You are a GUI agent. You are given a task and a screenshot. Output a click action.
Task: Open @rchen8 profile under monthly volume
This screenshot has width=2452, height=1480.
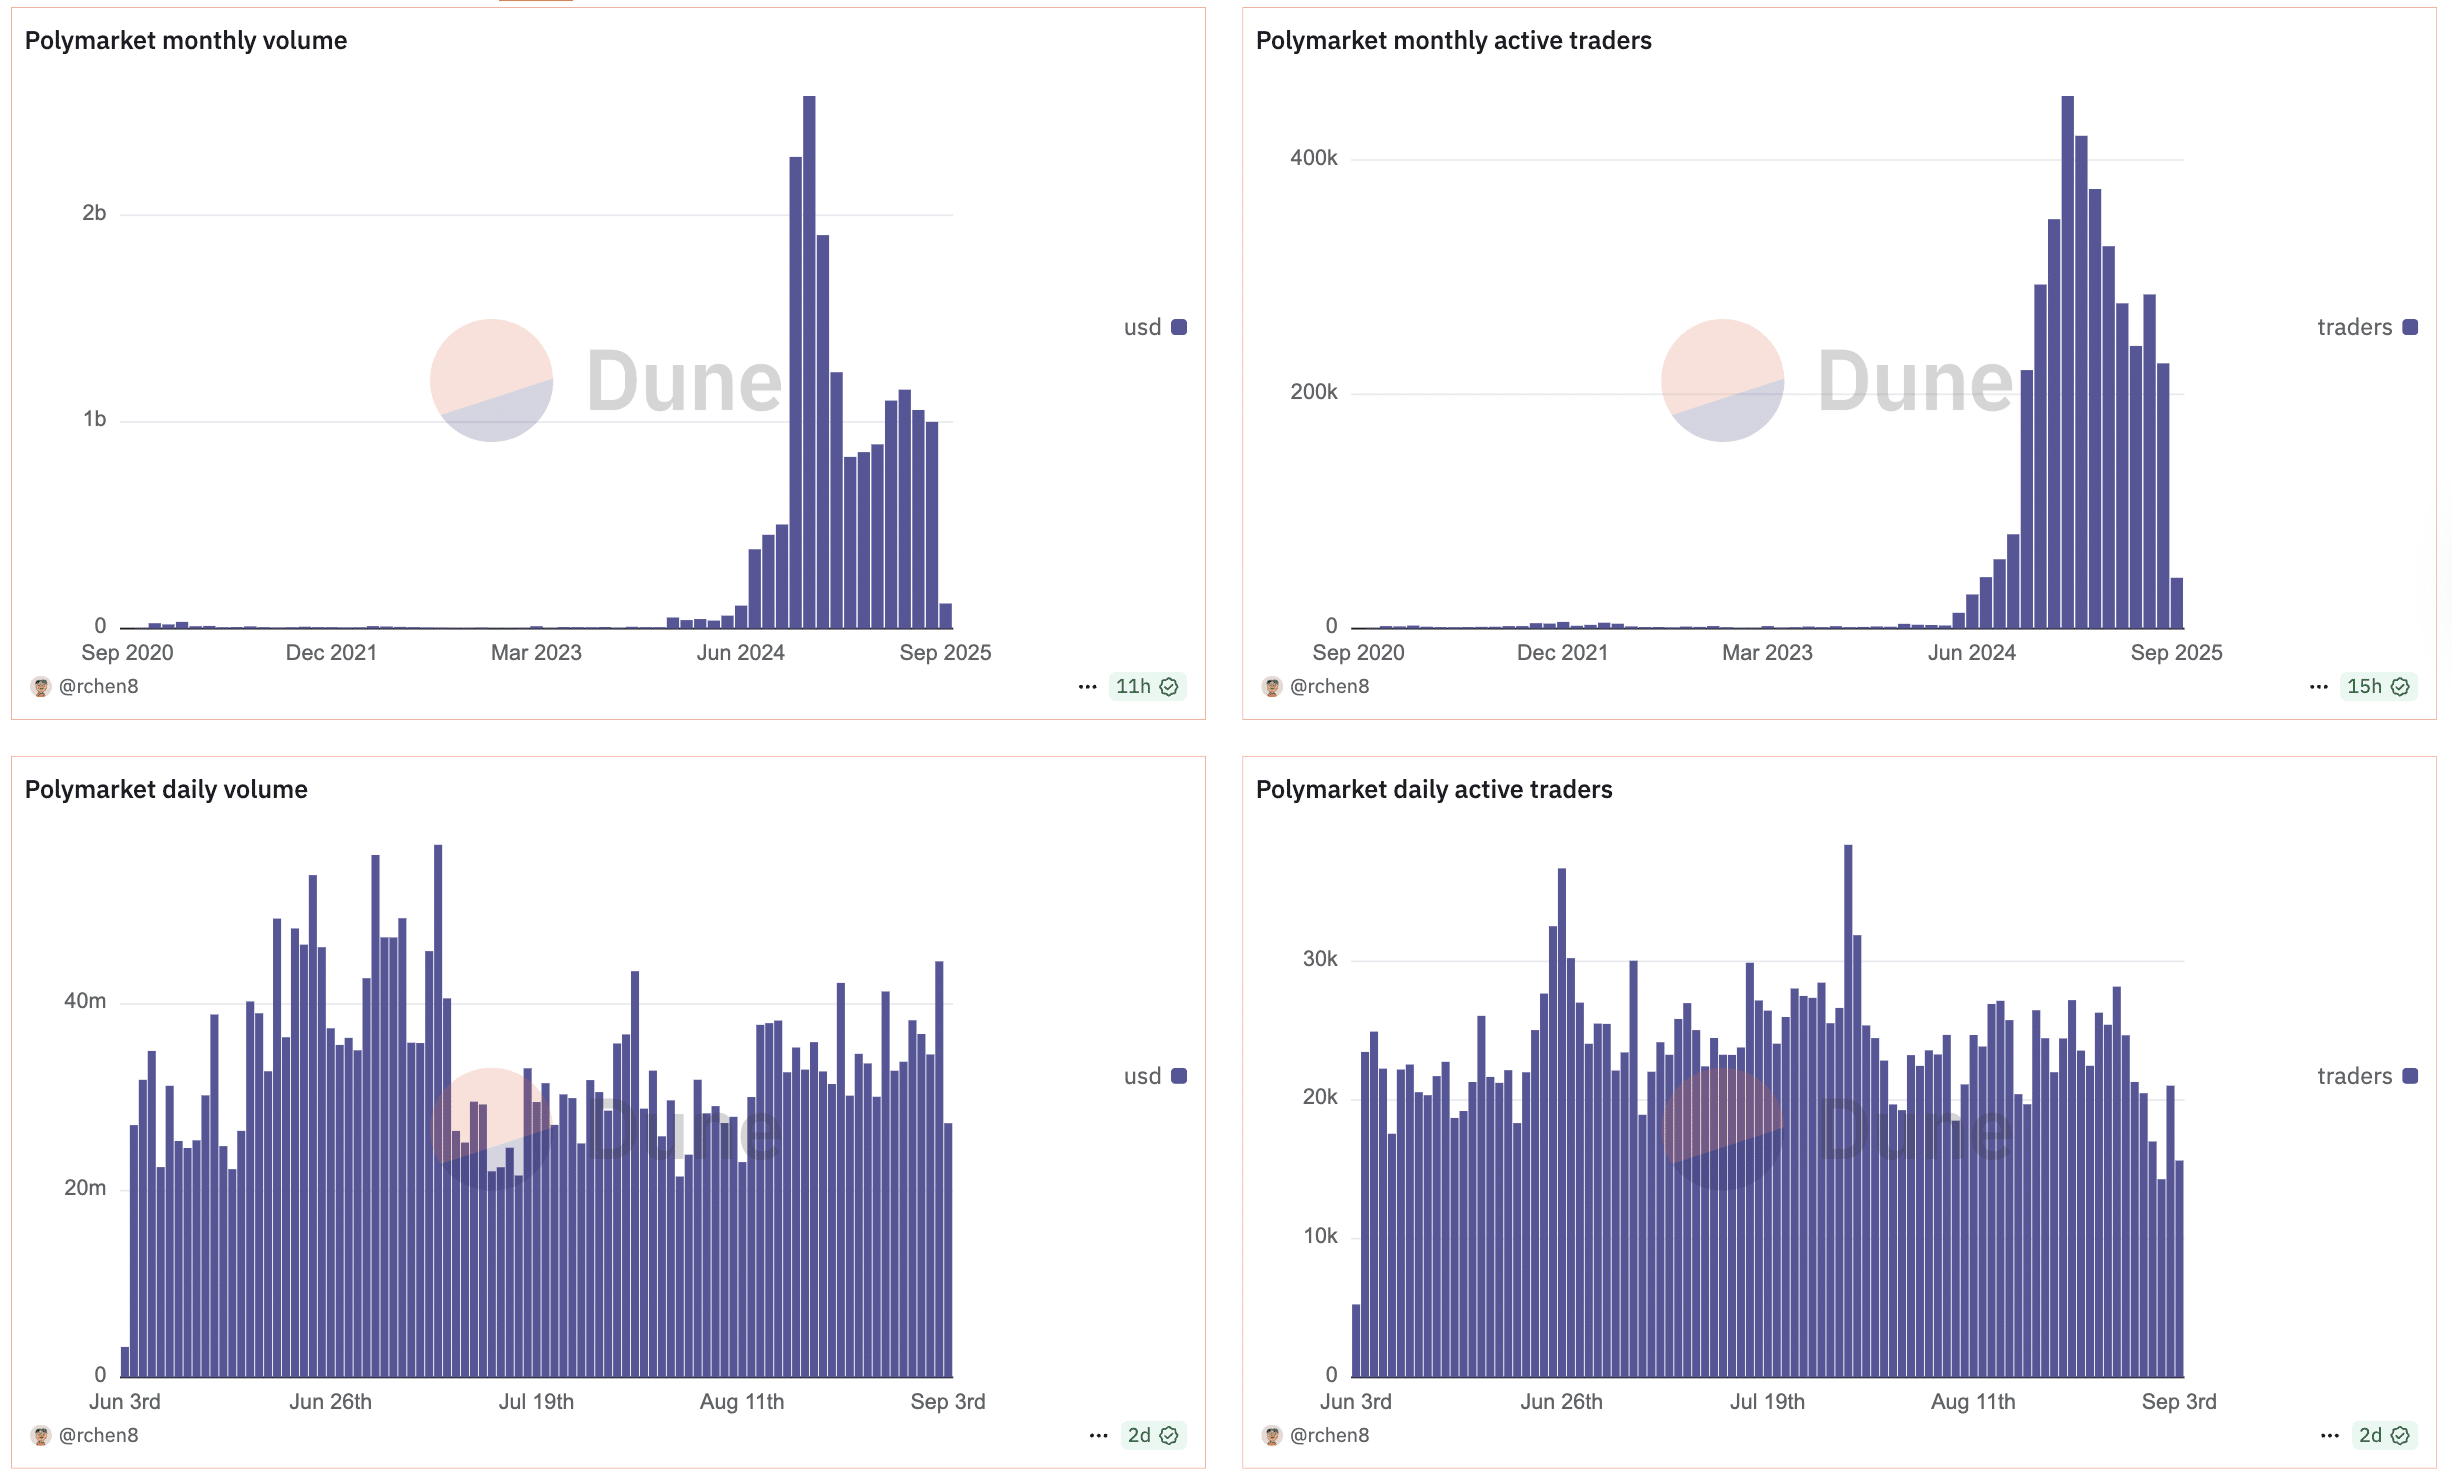click(98, 687)
